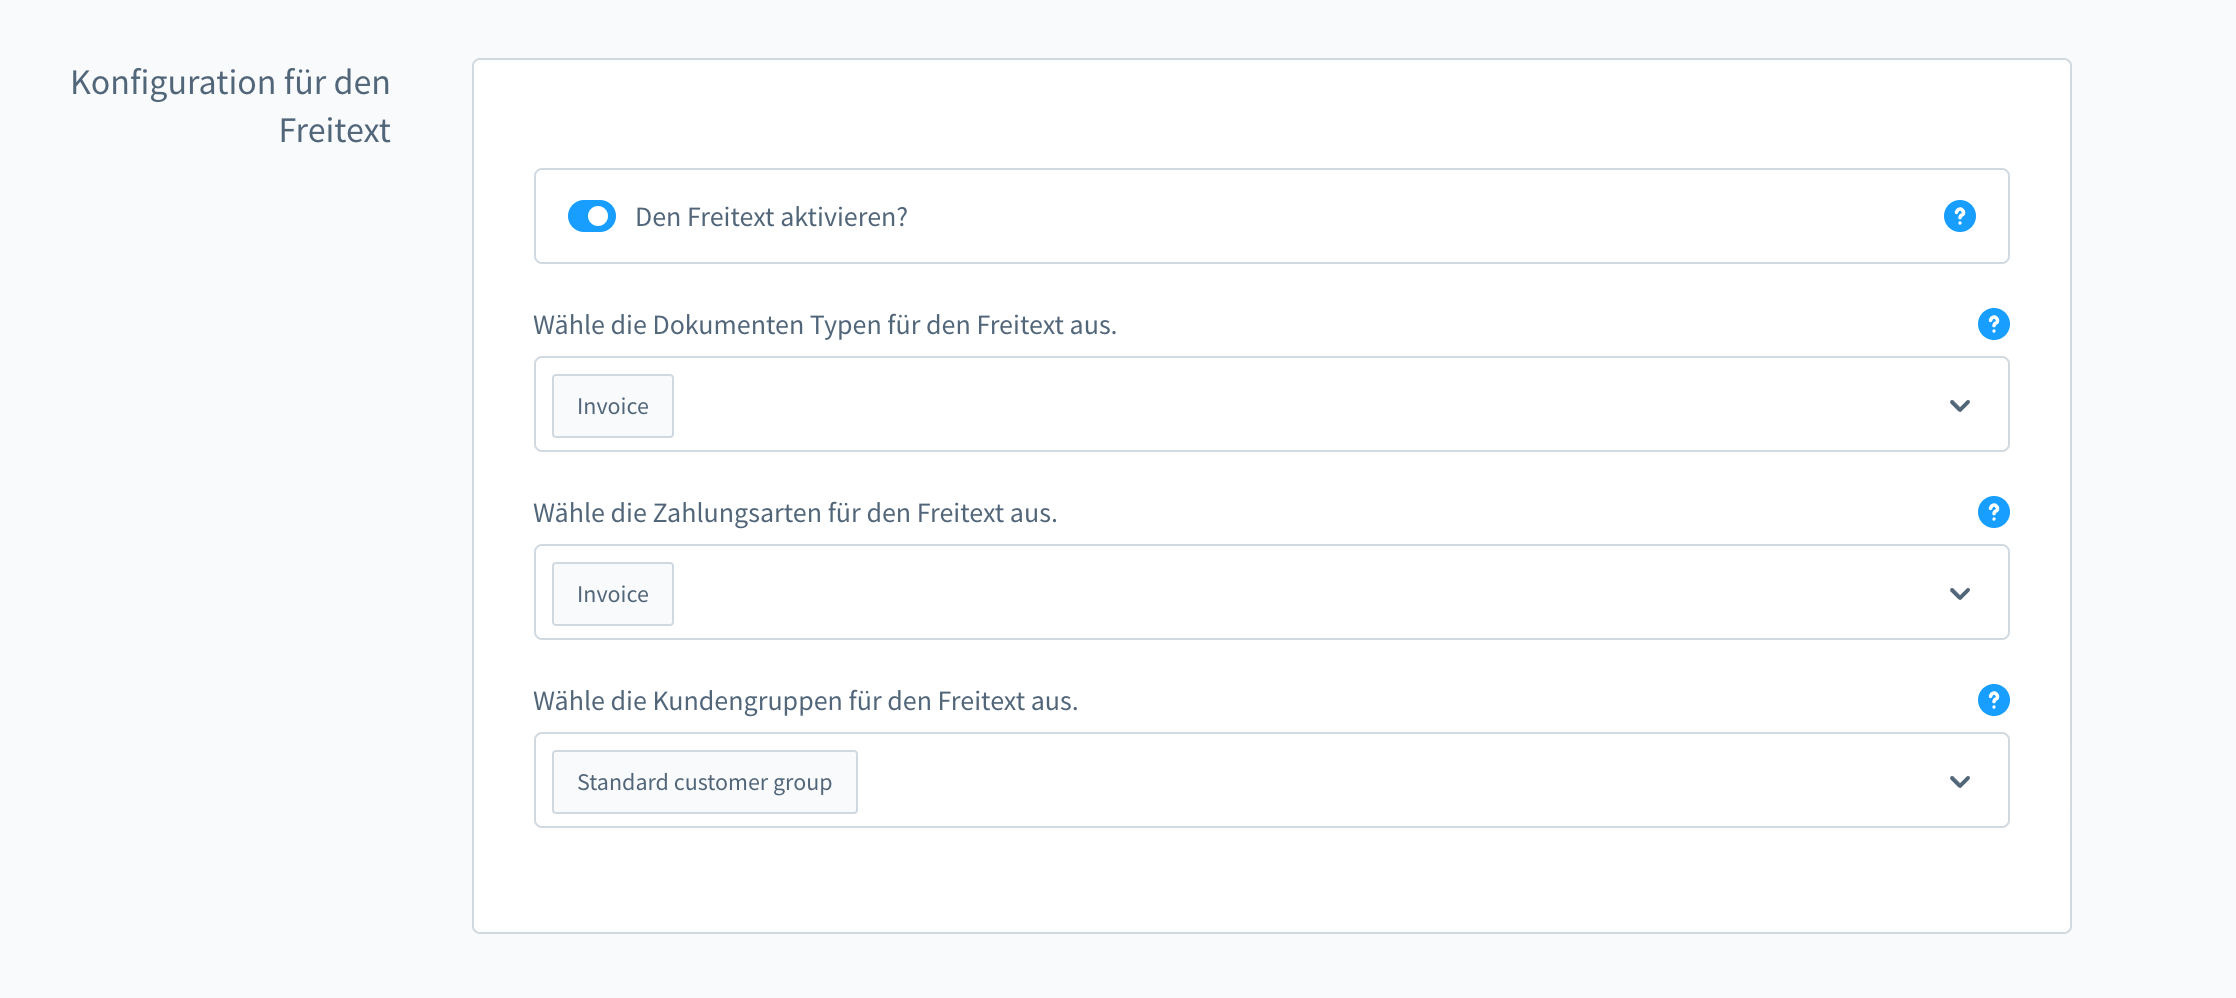
Task: Expand the Zahlungsarten dropdown chevron
Action: [x=1959, y=594]
